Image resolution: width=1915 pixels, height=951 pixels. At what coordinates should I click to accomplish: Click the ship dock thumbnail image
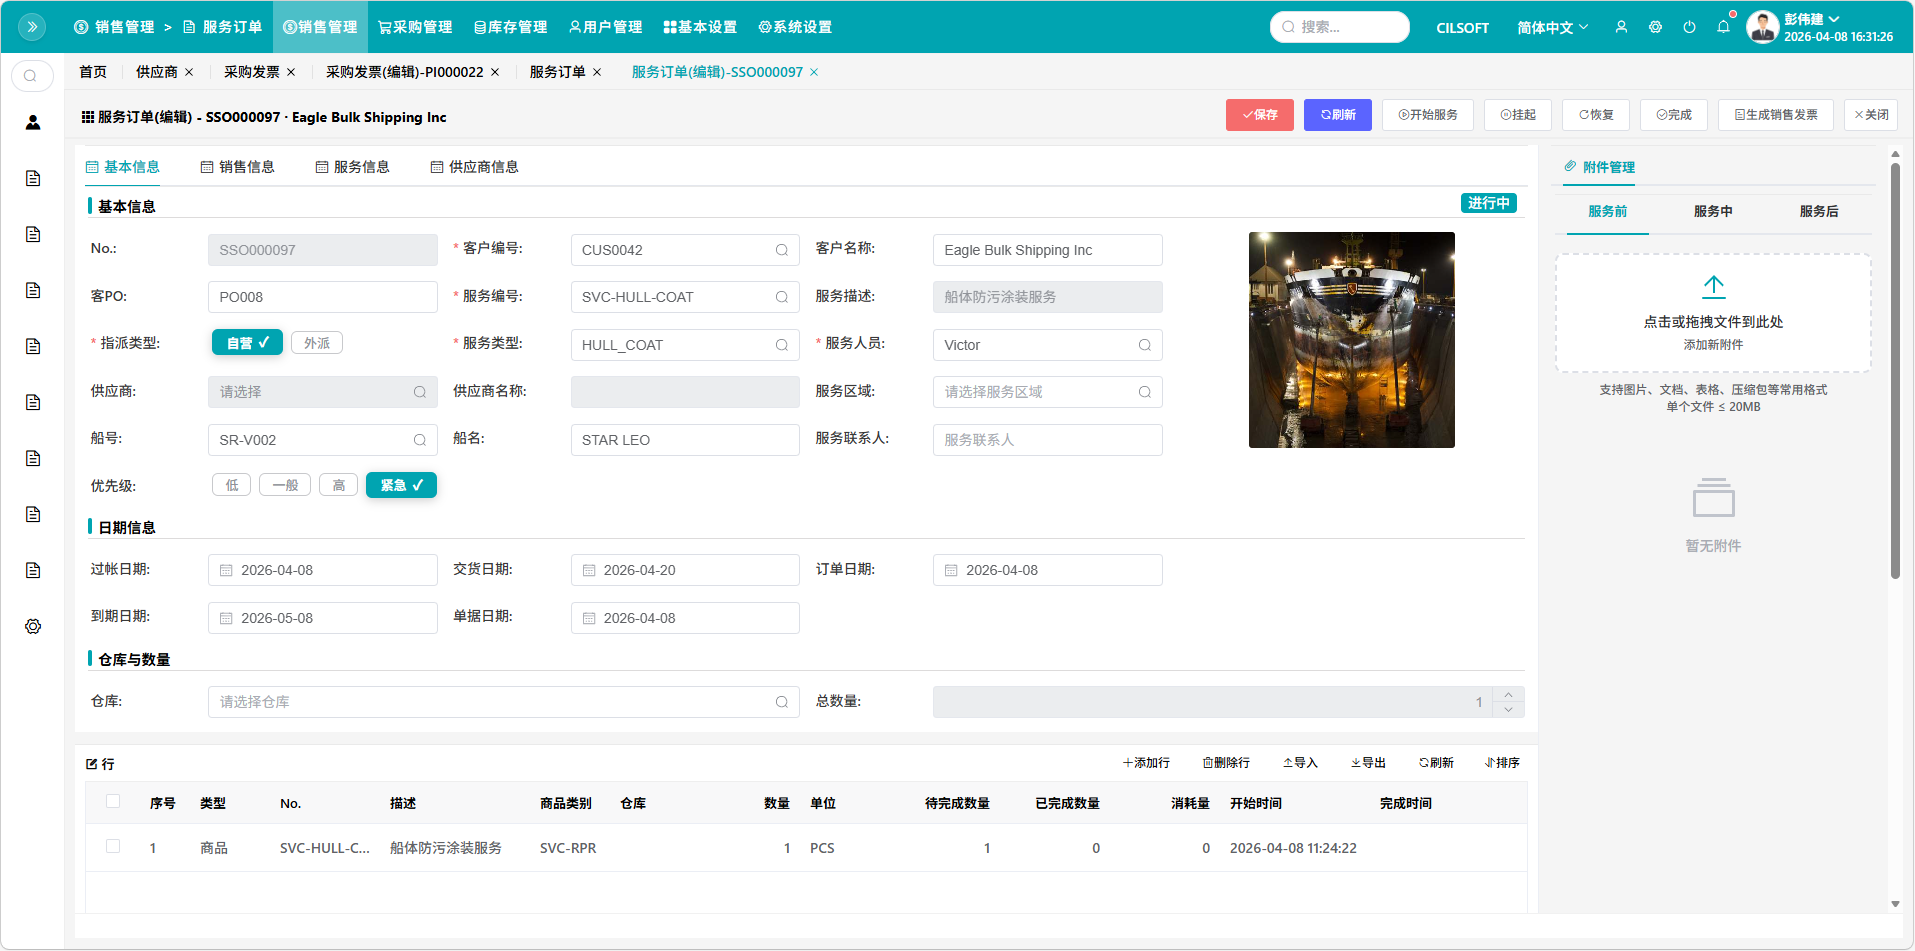pos(1351,340)
